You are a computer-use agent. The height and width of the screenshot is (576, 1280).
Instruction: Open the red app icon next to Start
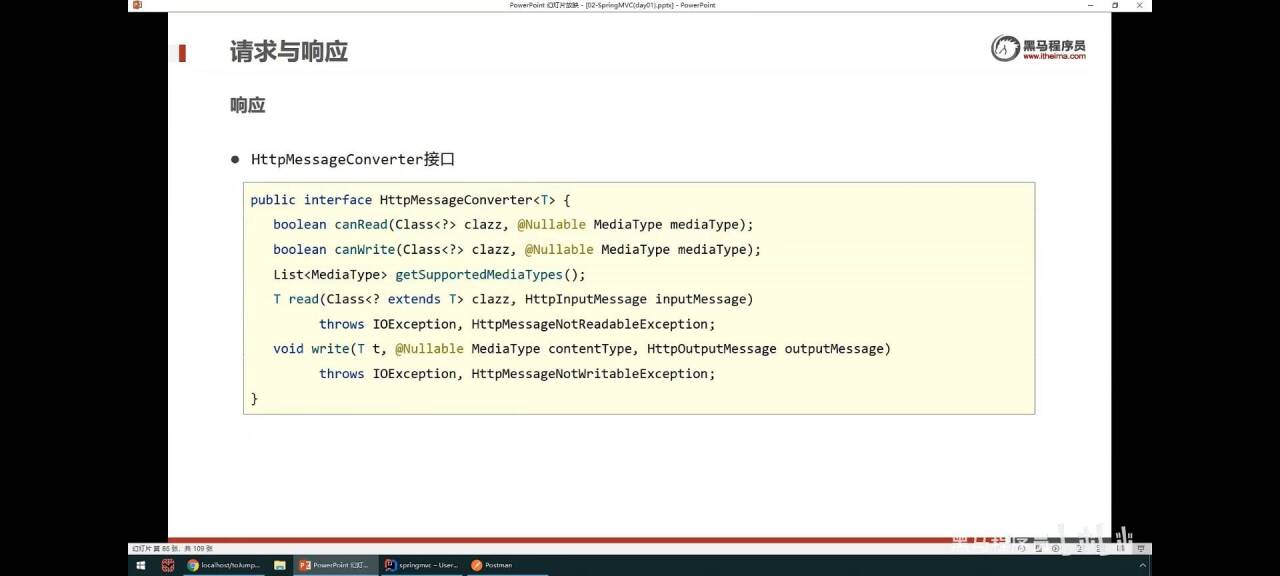click(168, 565)
